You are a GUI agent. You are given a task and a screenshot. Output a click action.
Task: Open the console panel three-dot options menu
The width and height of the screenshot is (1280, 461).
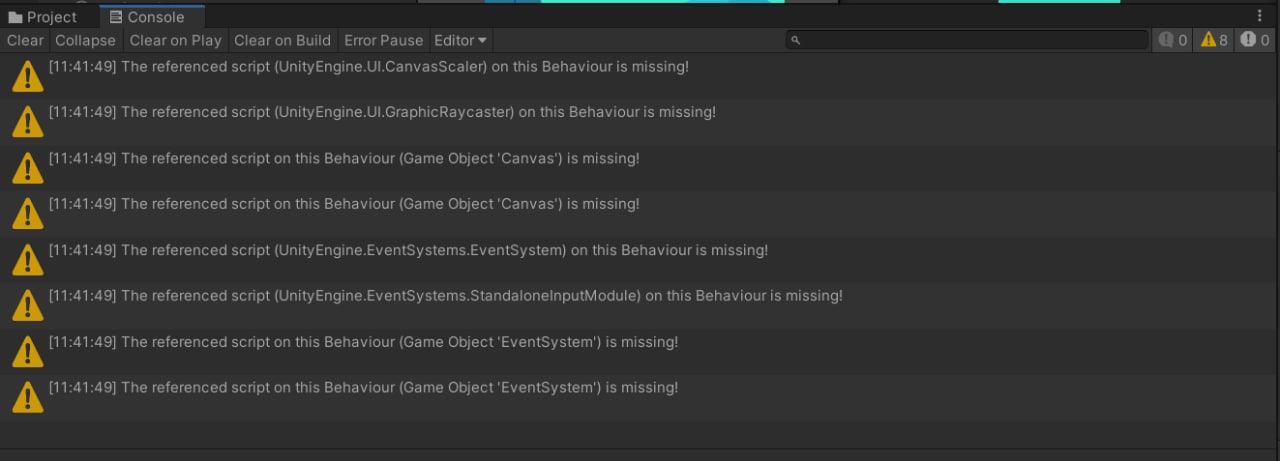[x=1259, y=16]
